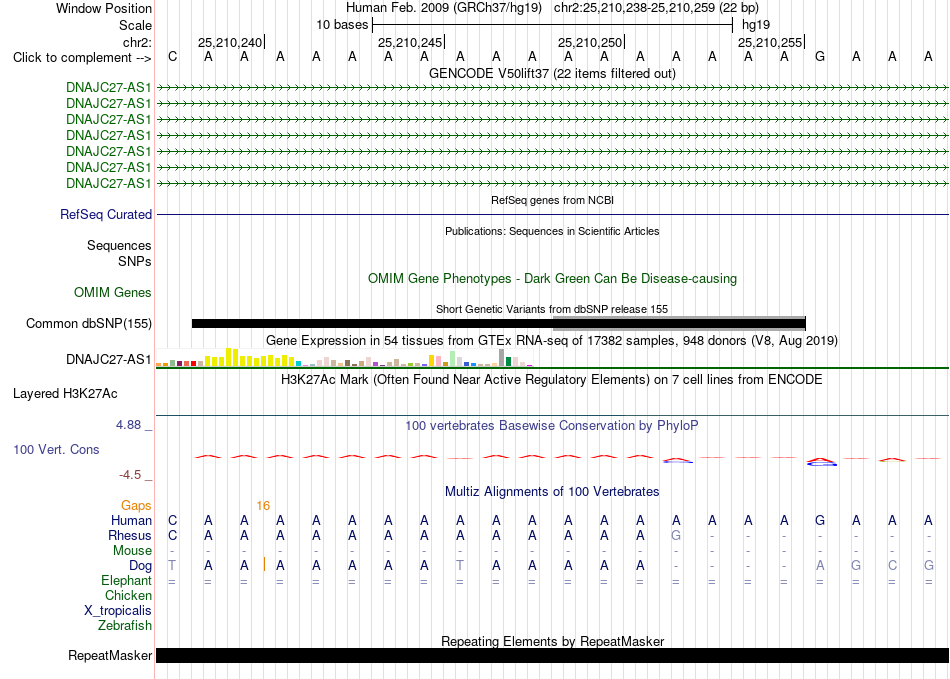Click the PhyloP maximum value 4.88
The height and width of the screenshot is (679, 950).
coord(128,425)
